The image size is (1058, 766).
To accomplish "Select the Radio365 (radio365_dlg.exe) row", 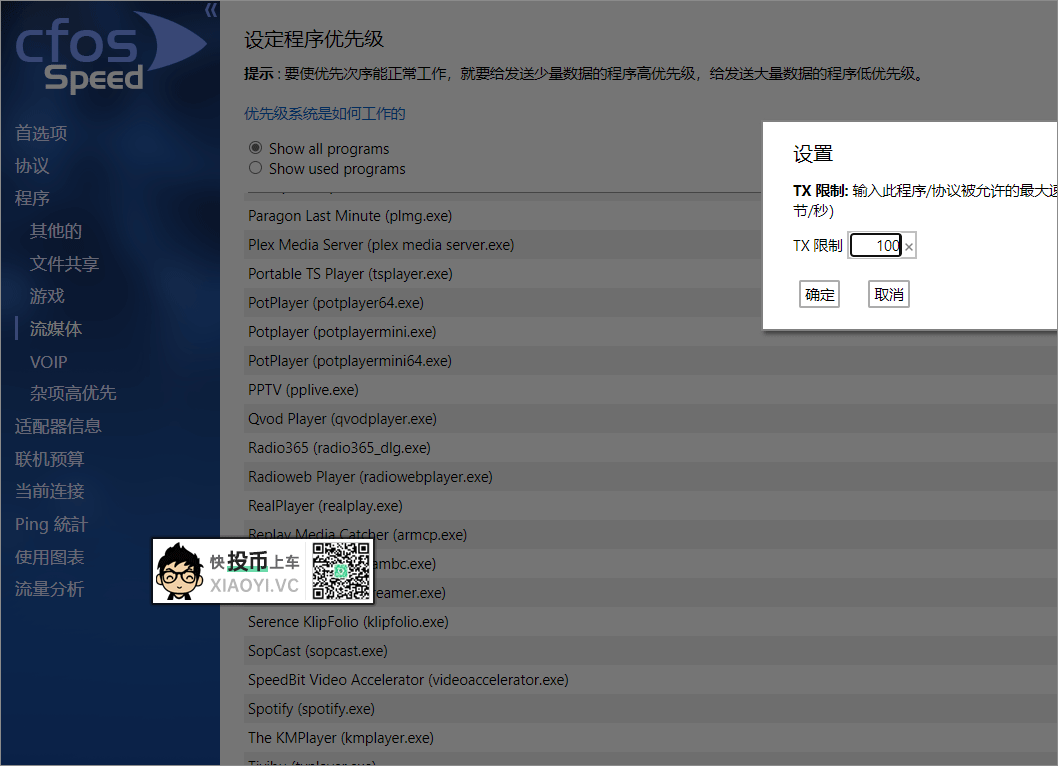I will (x=650, y=448).
